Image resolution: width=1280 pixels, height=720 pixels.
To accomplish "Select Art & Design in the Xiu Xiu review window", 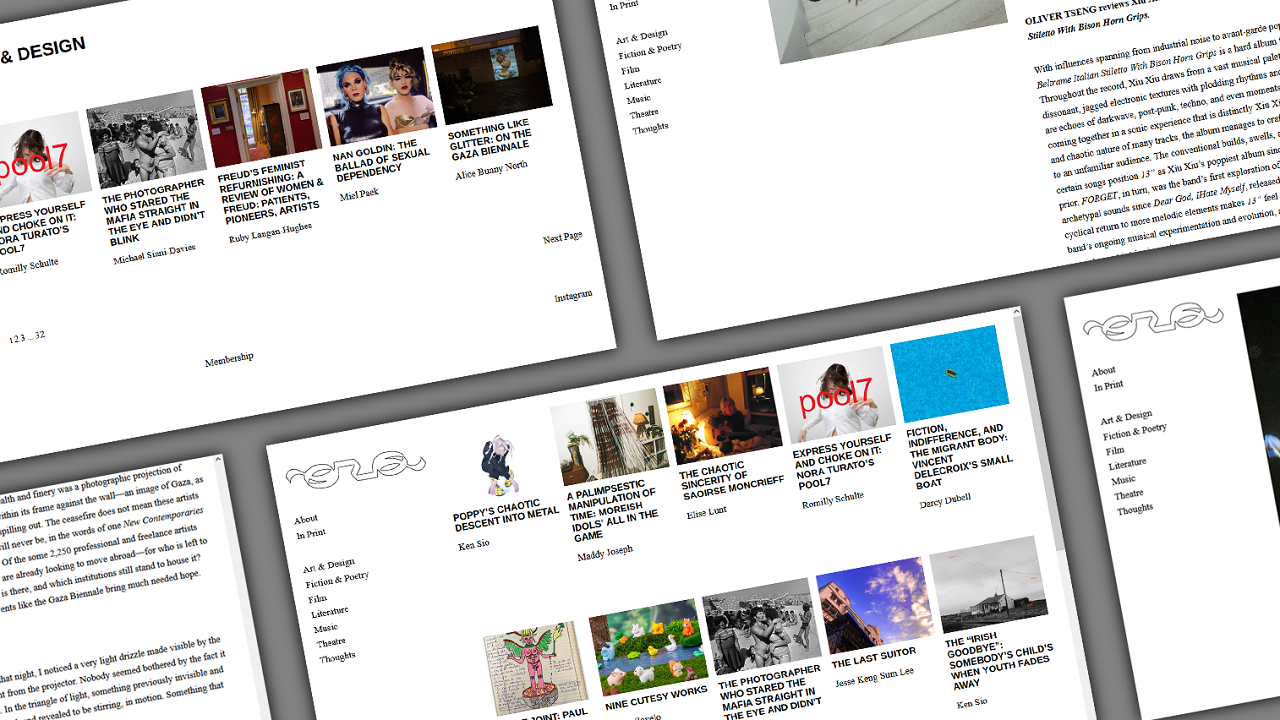I will tap(642, 37).
